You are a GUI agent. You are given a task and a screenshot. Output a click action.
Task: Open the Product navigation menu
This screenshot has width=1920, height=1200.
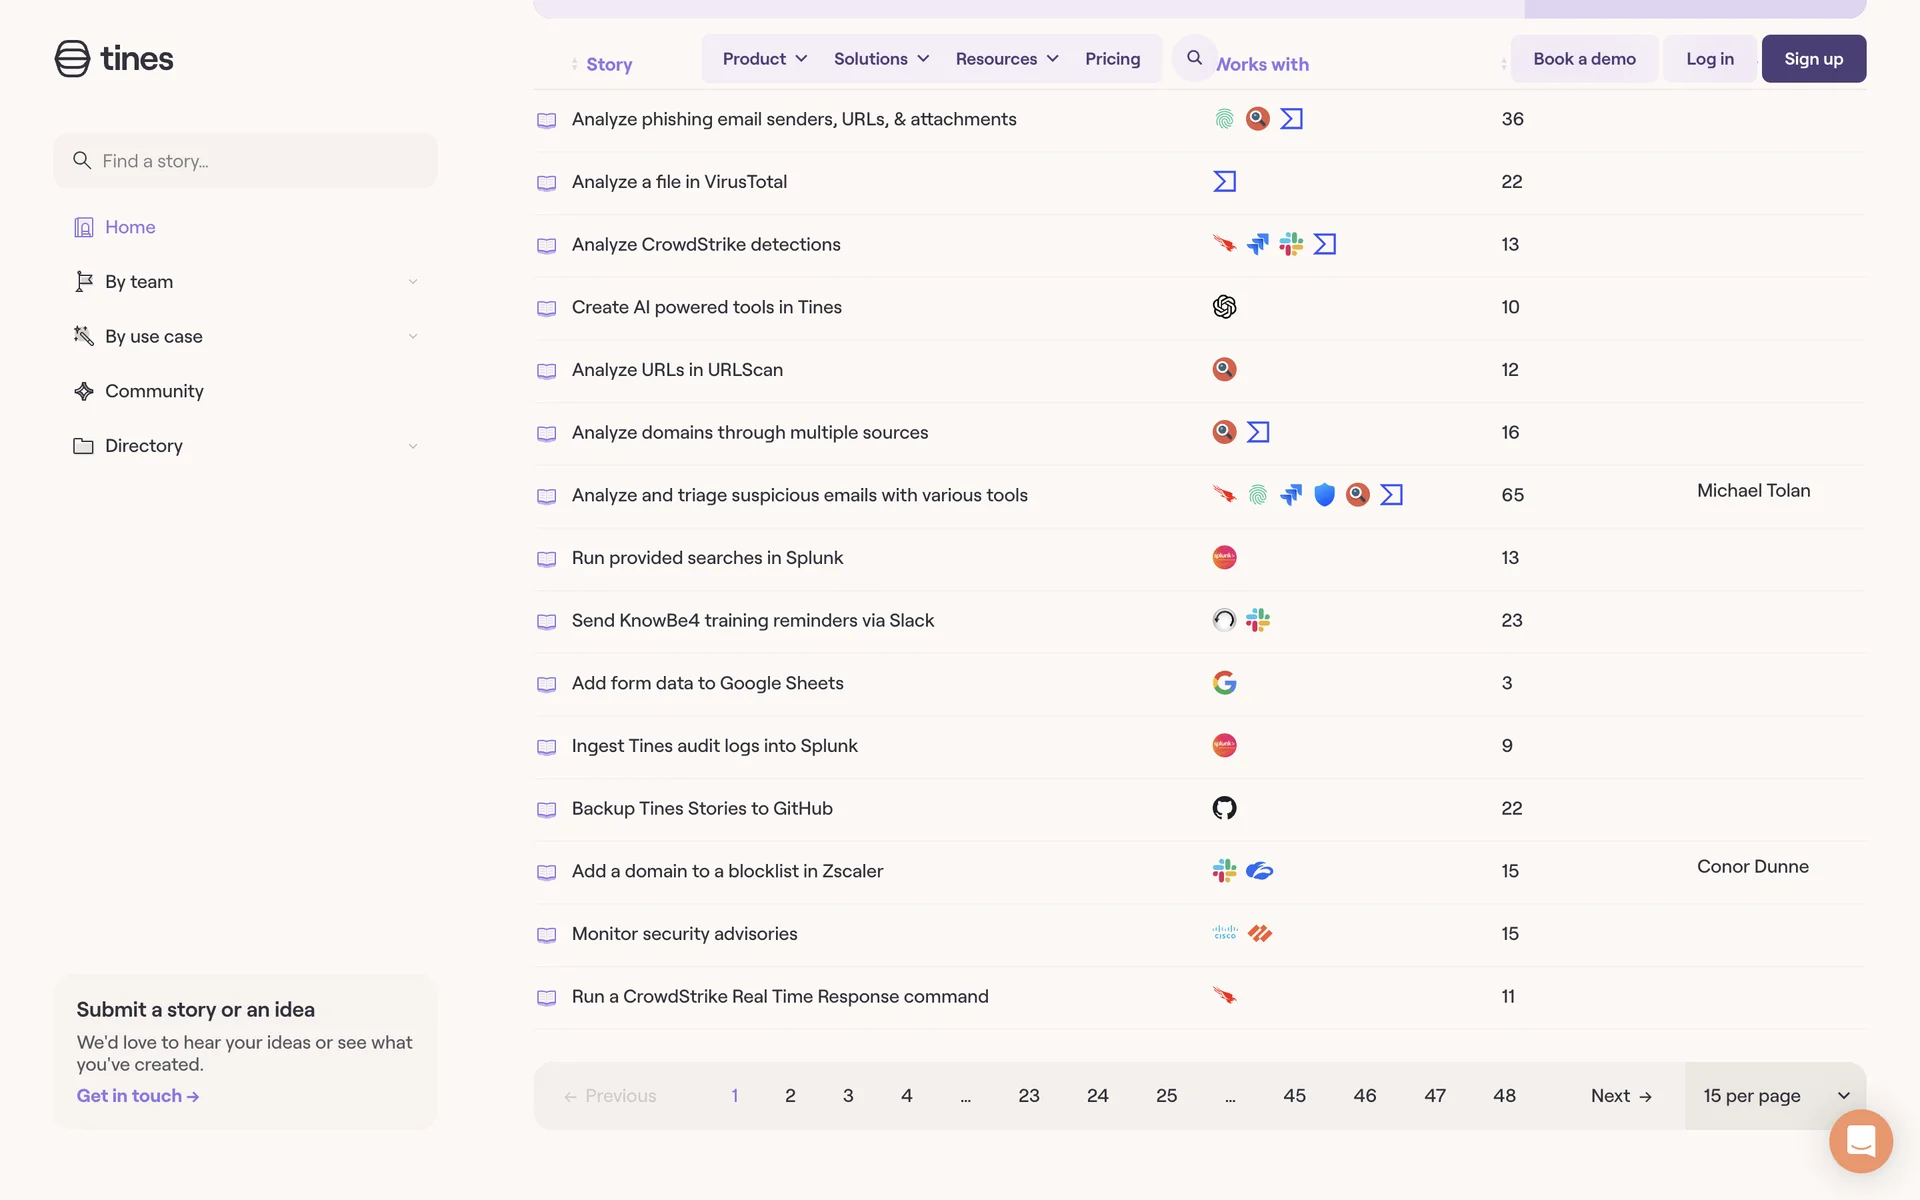pyautogui.click(x=764, y=59)
